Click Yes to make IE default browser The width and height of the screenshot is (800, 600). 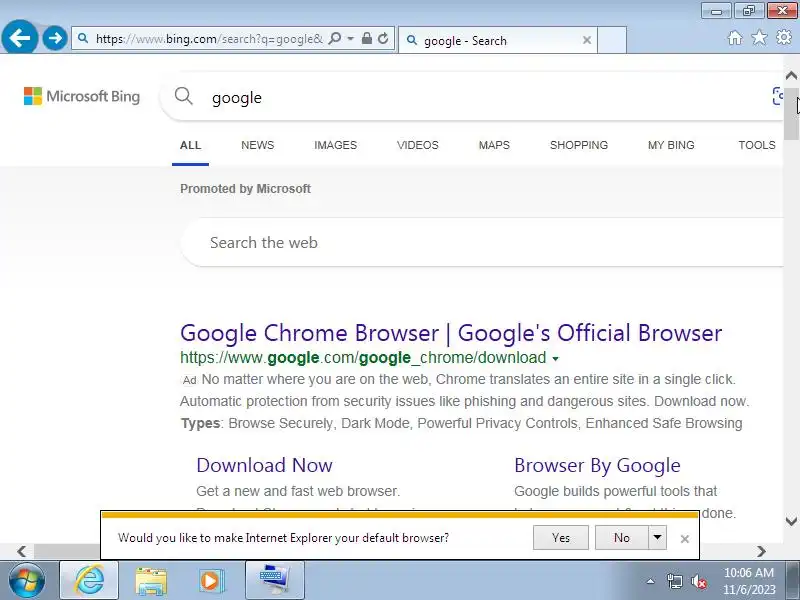click(x=561, y=538)
